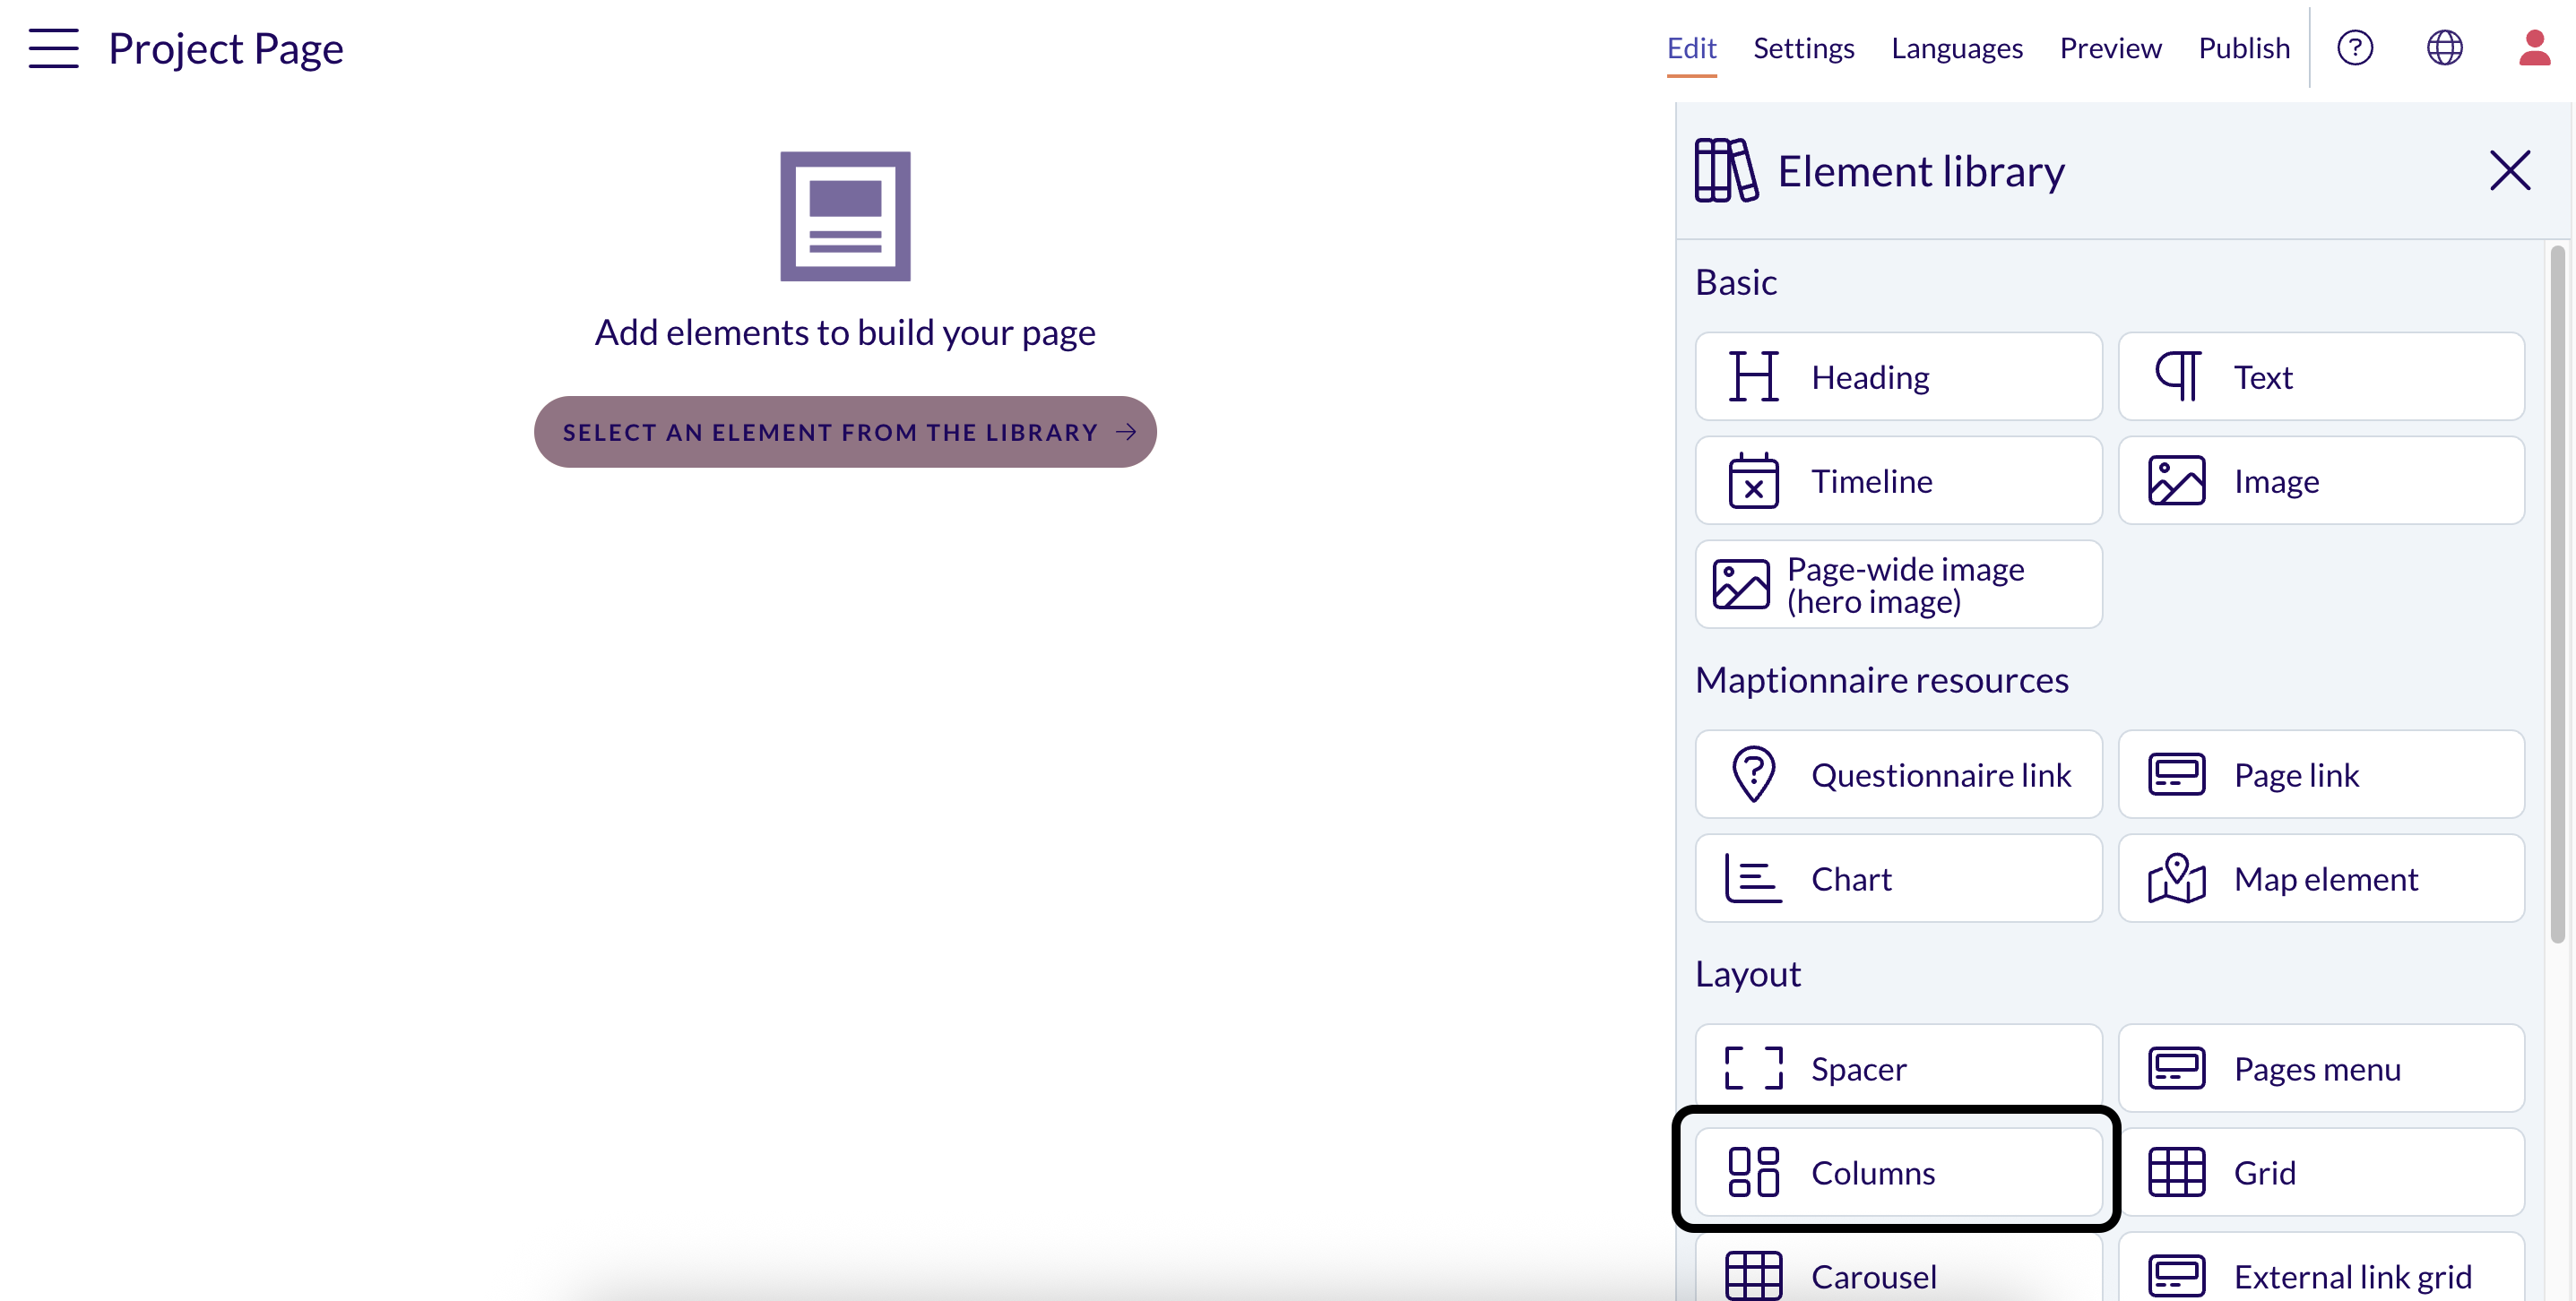The height and width of the screenshot is (1301, 2576).
Task: Click the Maptionnaire resources section heading
Action: click(1881, 680)
